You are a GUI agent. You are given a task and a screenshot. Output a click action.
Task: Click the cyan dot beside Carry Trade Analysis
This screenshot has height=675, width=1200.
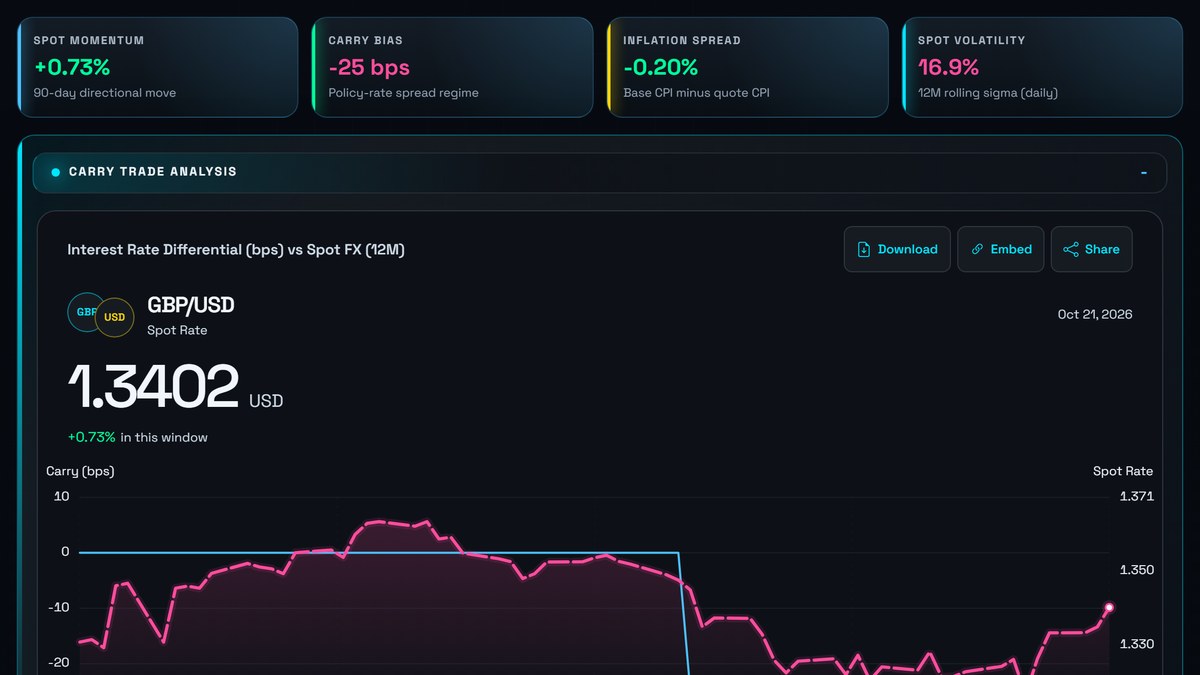click(x=56, y=172)
